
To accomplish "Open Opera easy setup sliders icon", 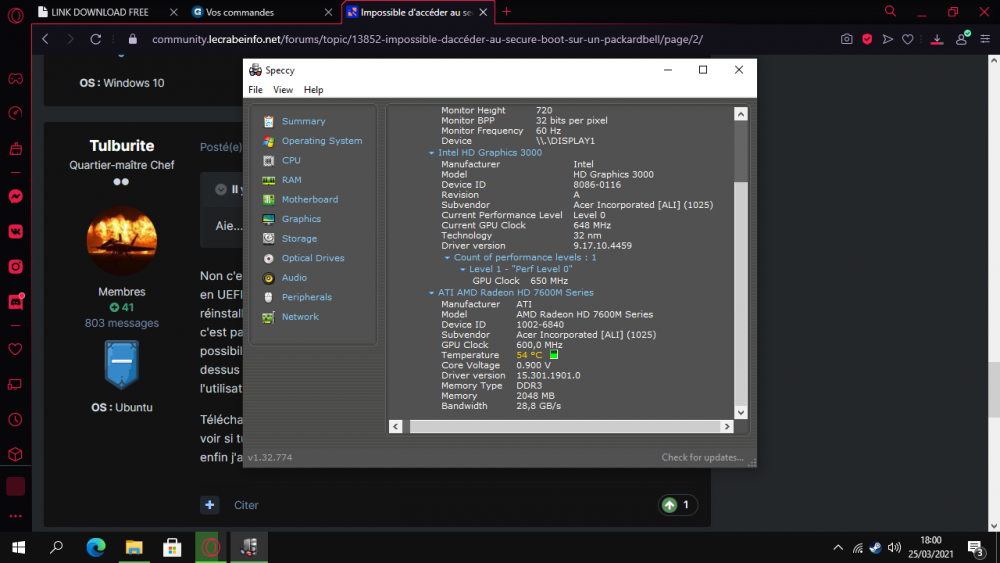I will click(x=985, y=39).
